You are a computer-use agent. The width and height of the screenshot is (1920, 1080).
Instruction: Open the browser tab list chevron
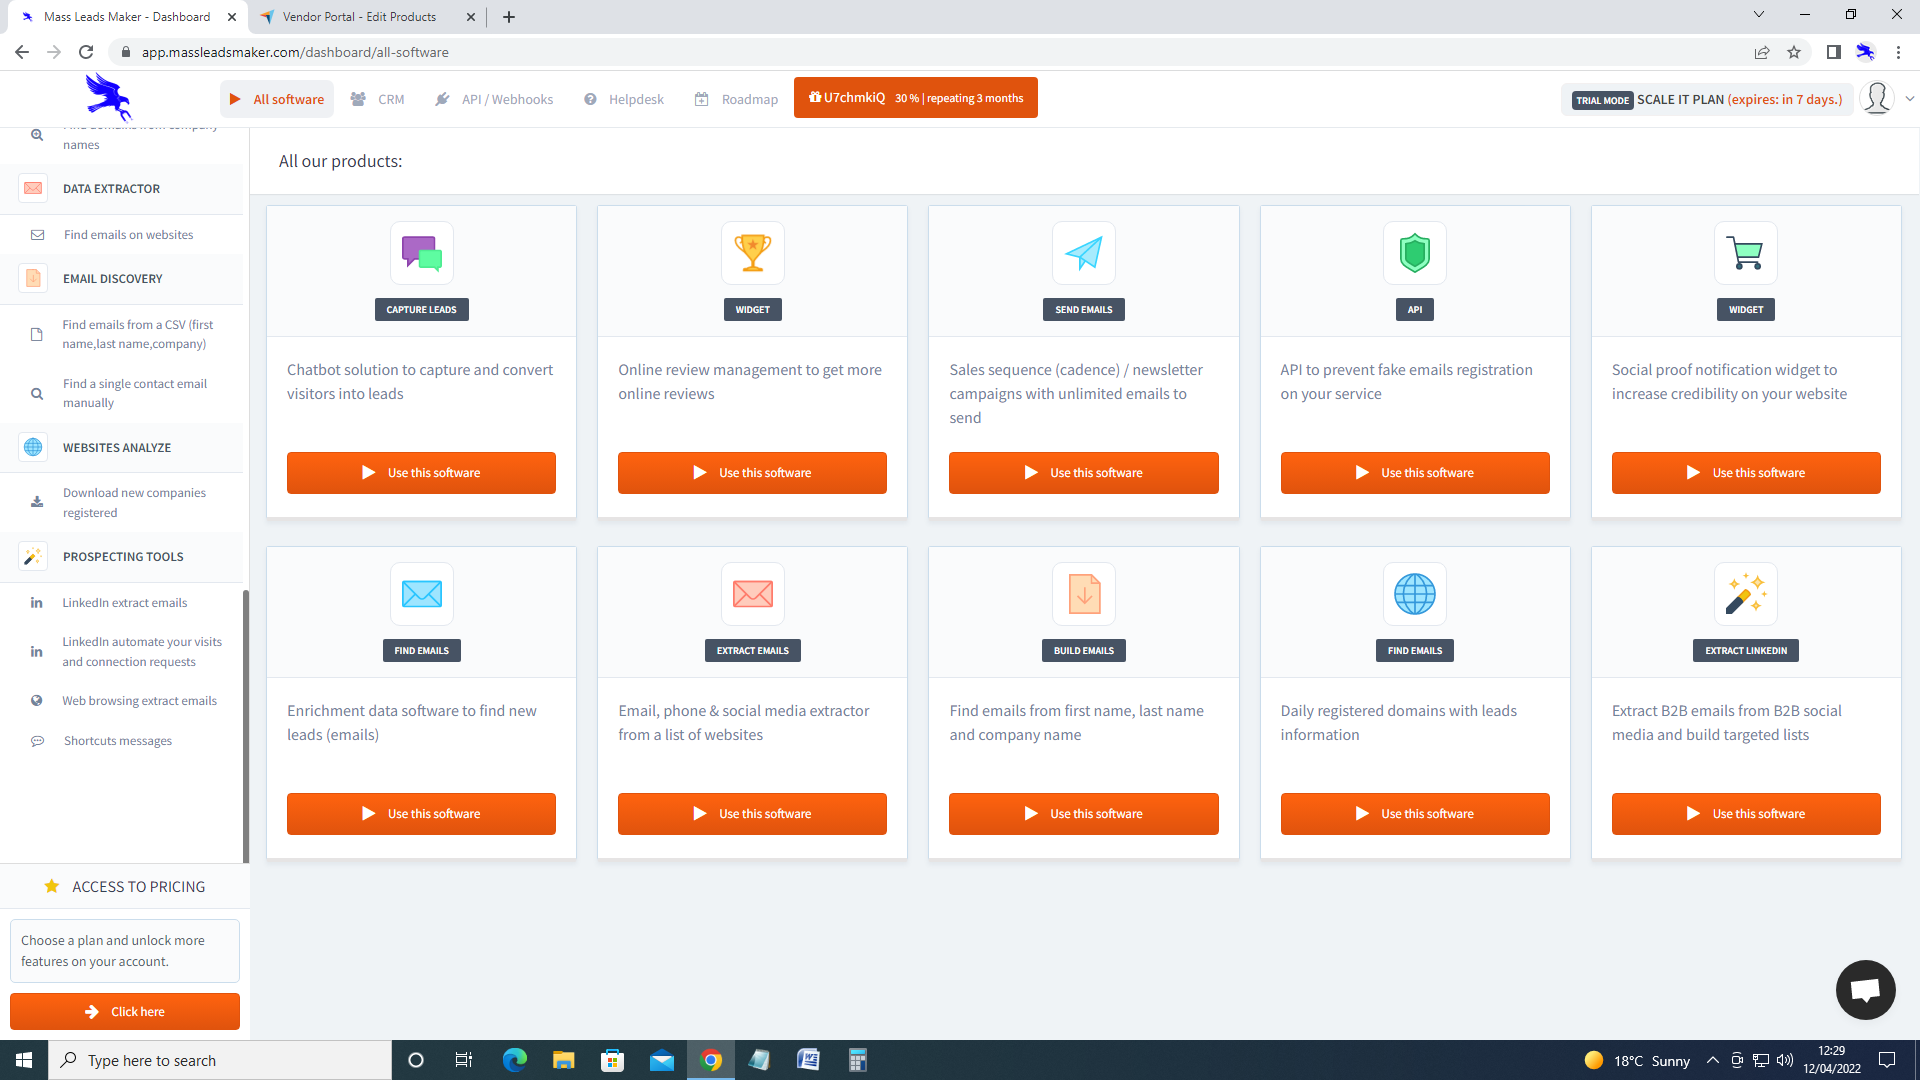[x=1758, y=15]
